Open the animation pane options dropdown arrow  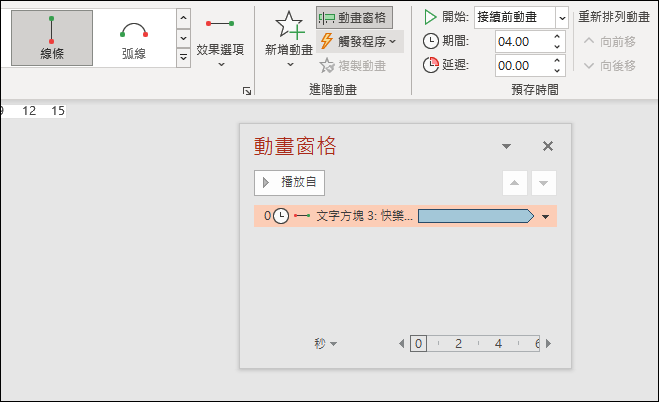pyautogui.click(x=506, y=146)
